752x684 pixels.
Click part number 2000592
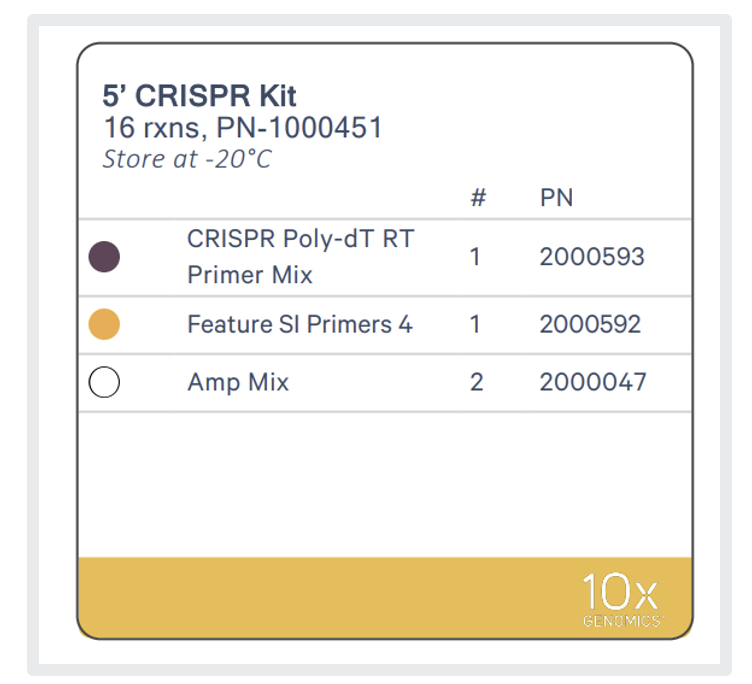590,324
